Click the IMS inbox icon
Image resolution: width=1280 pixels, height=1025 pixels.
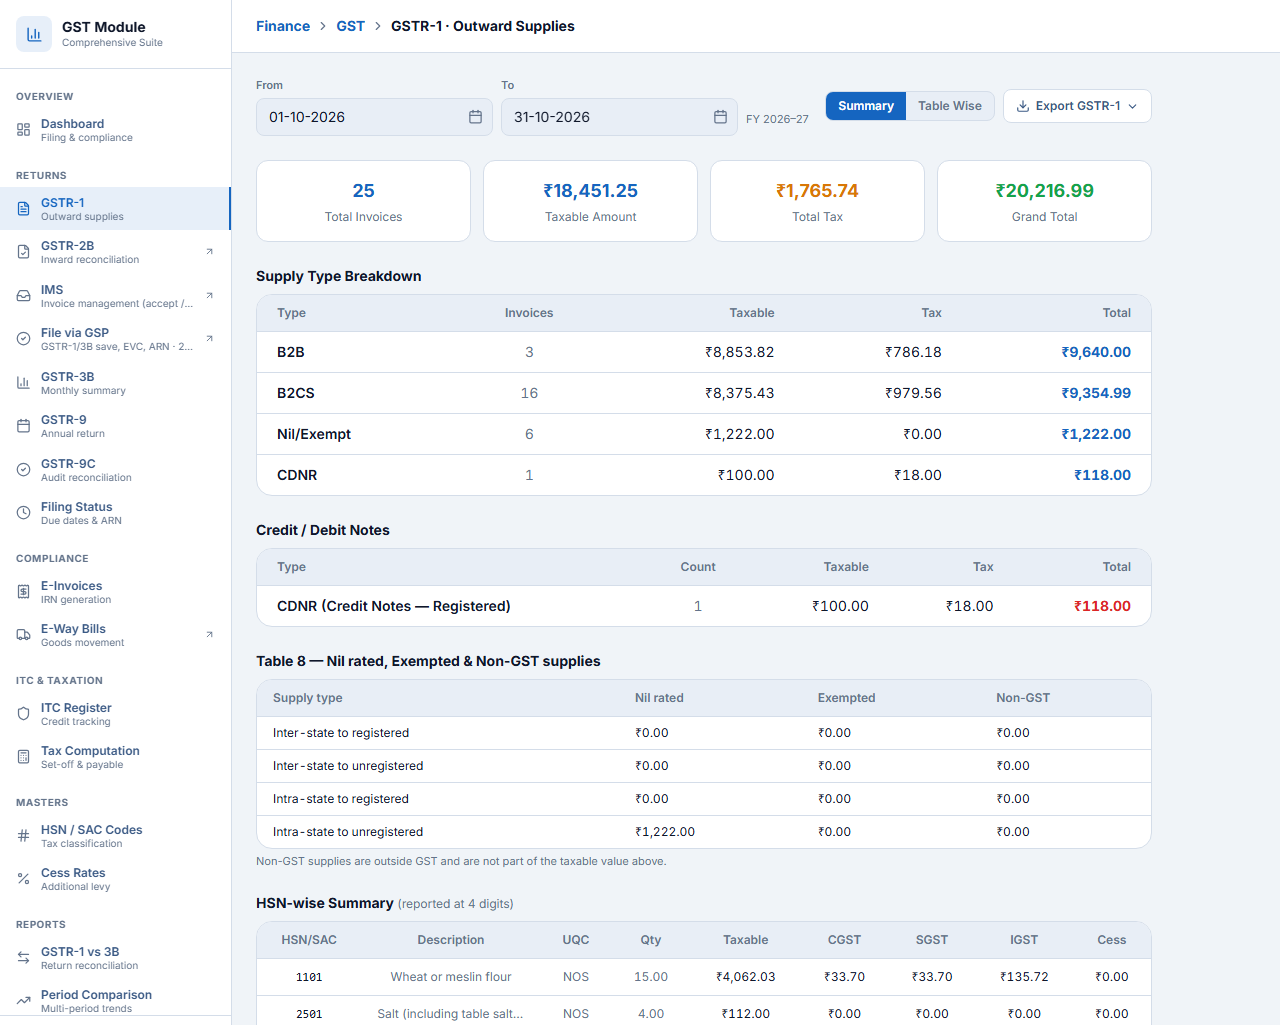coord(23,296)
